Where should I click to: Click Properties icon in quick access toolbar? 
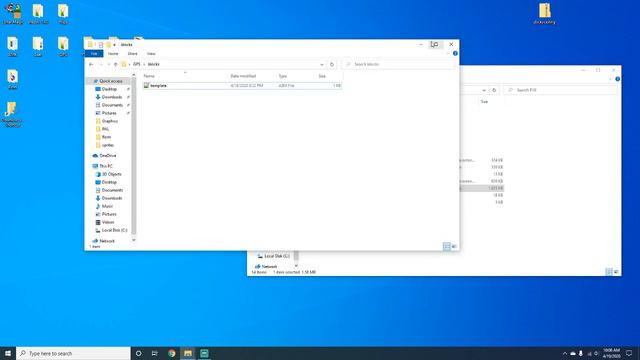(101, 44)
